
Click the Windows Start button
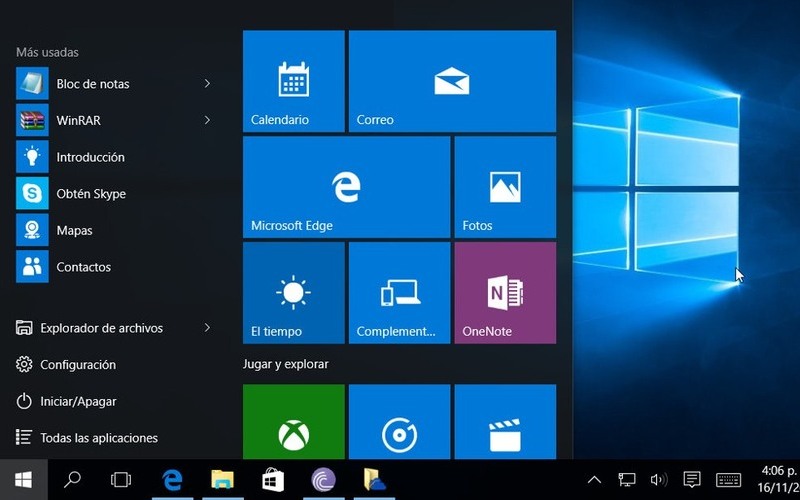(x=23, y=480)
